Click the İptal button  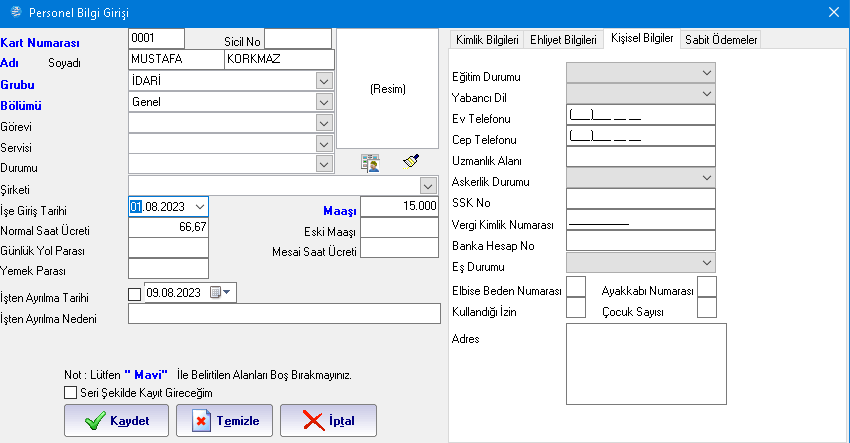328,421
